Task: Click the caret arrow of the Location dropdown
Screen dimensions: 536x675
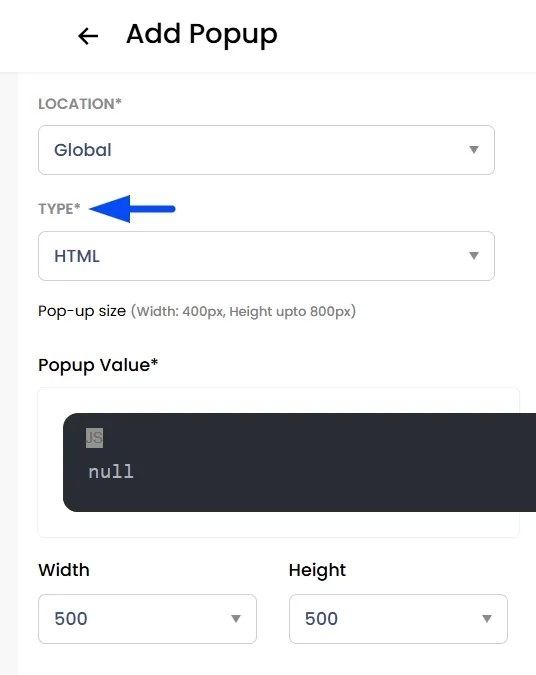Action: (x=474, y=150)
